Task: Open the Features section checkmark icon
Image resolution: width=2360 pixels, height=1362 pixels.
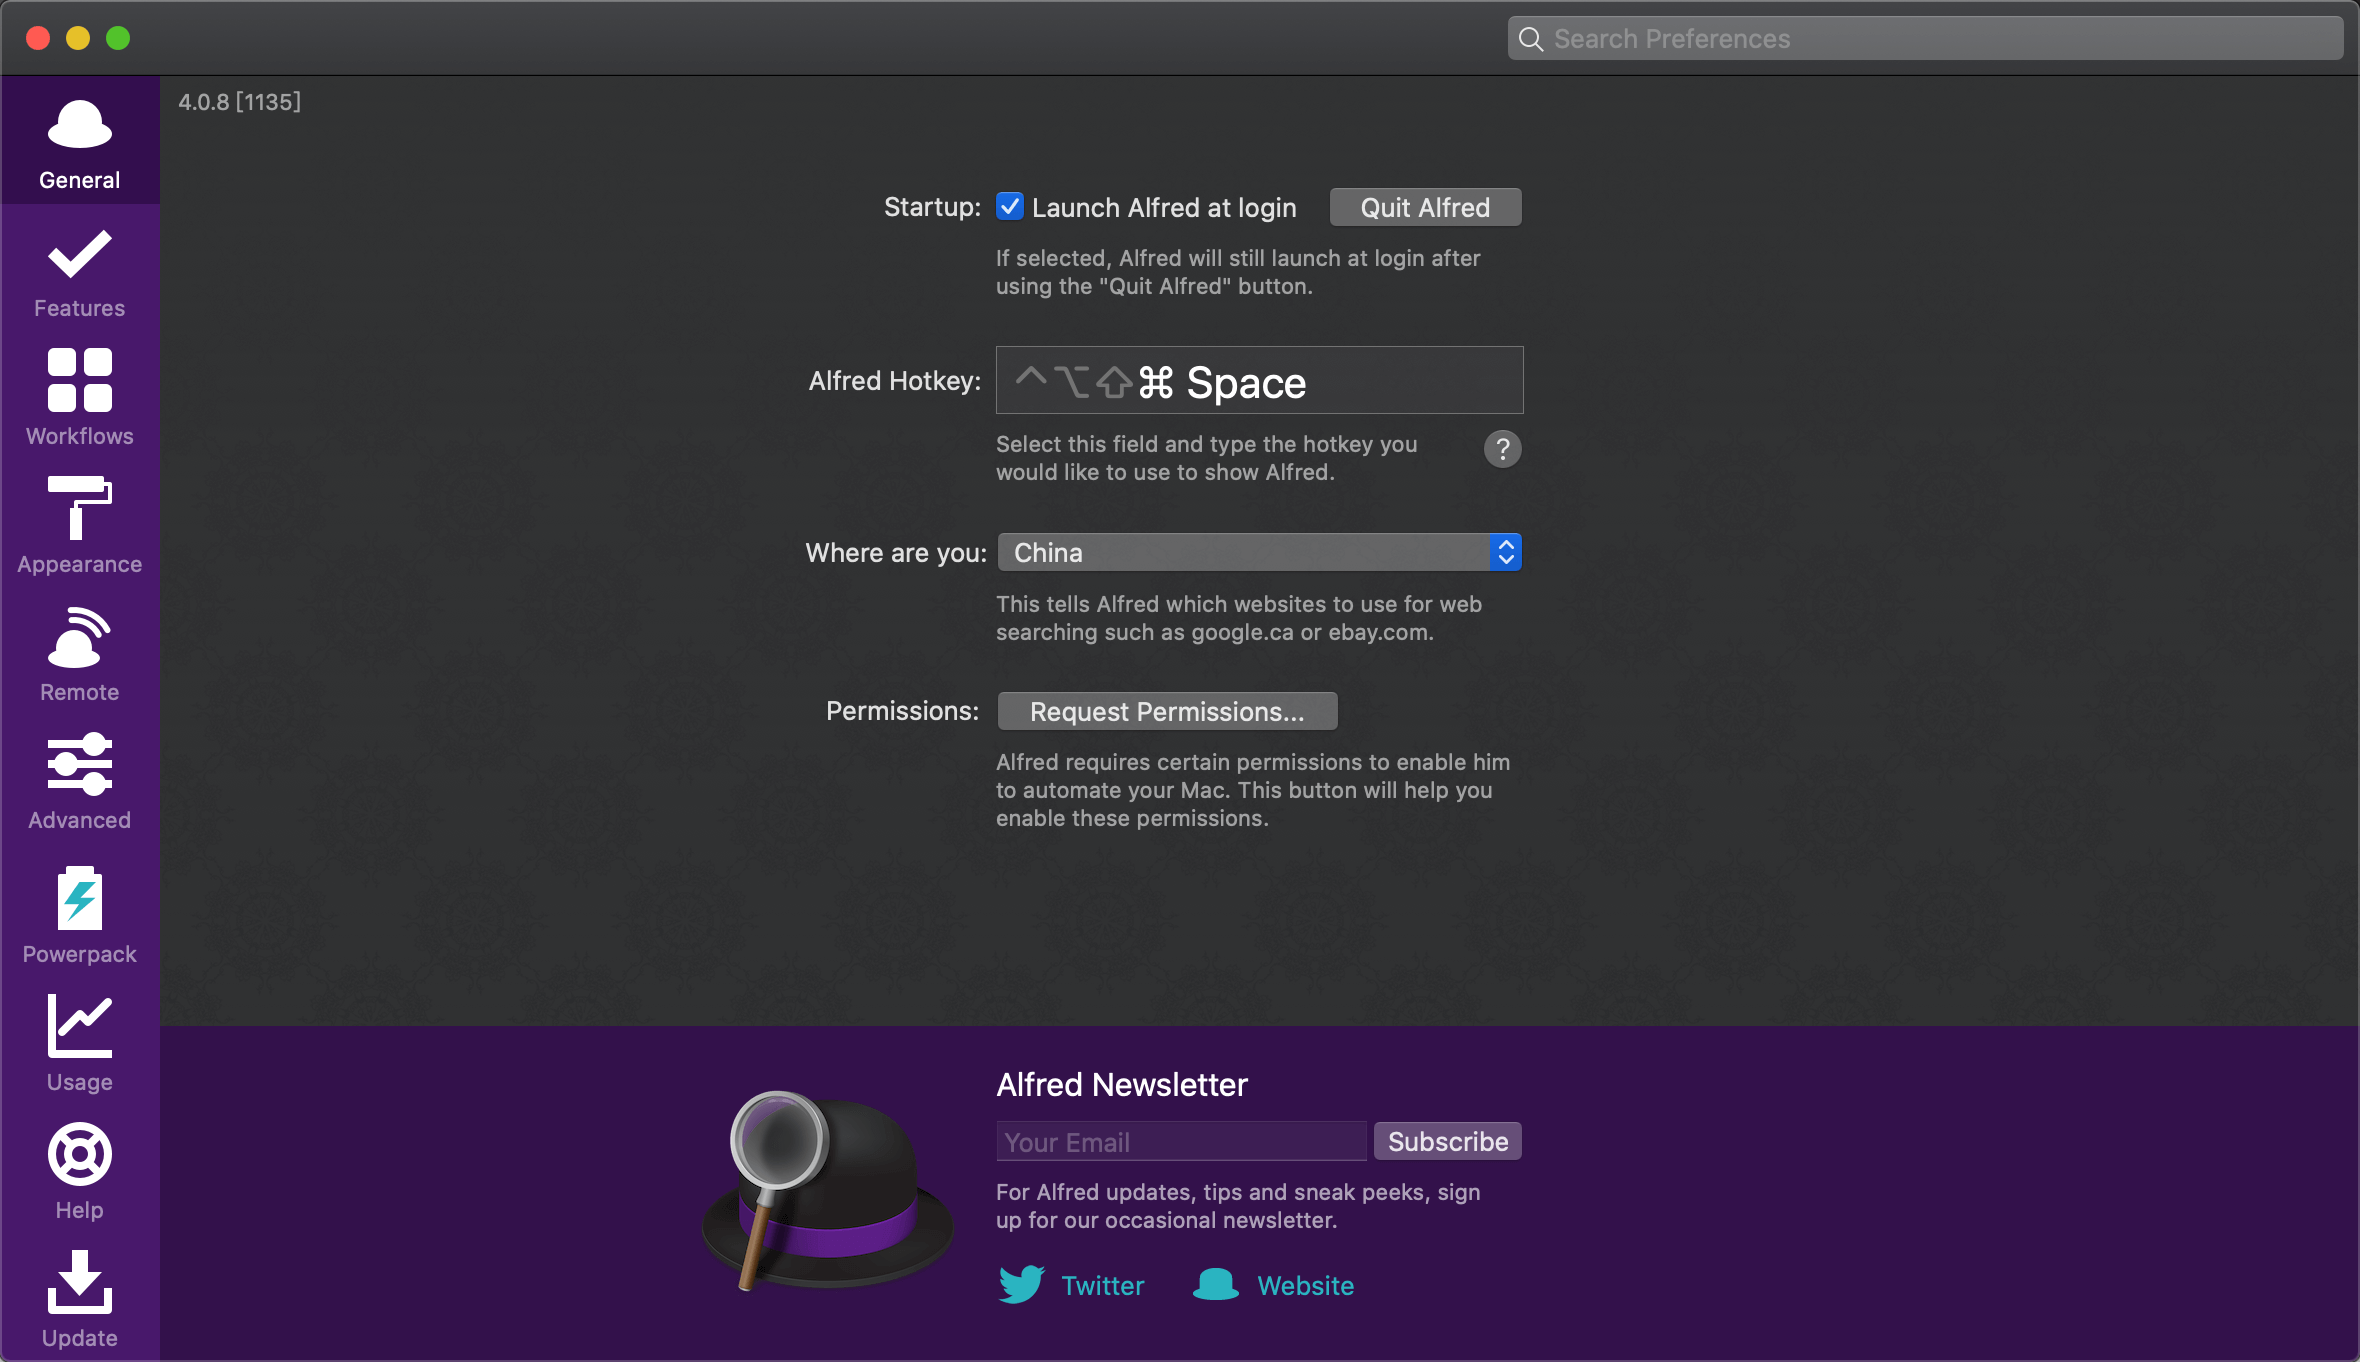Action: (x=80, y=254)
